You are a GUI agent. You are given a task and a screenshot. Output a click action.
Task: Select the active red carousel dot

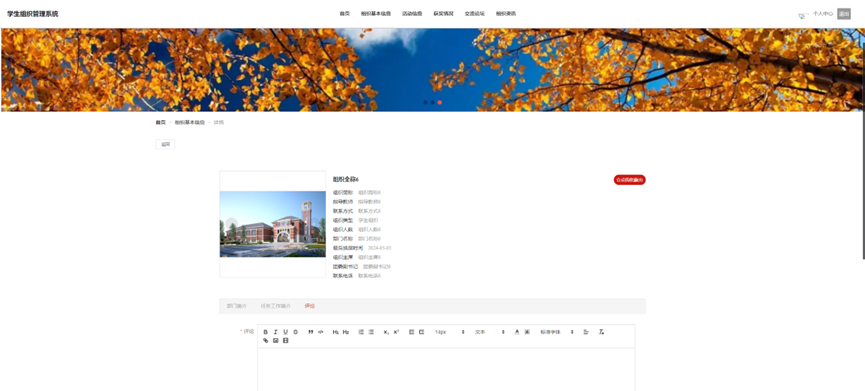440,102
